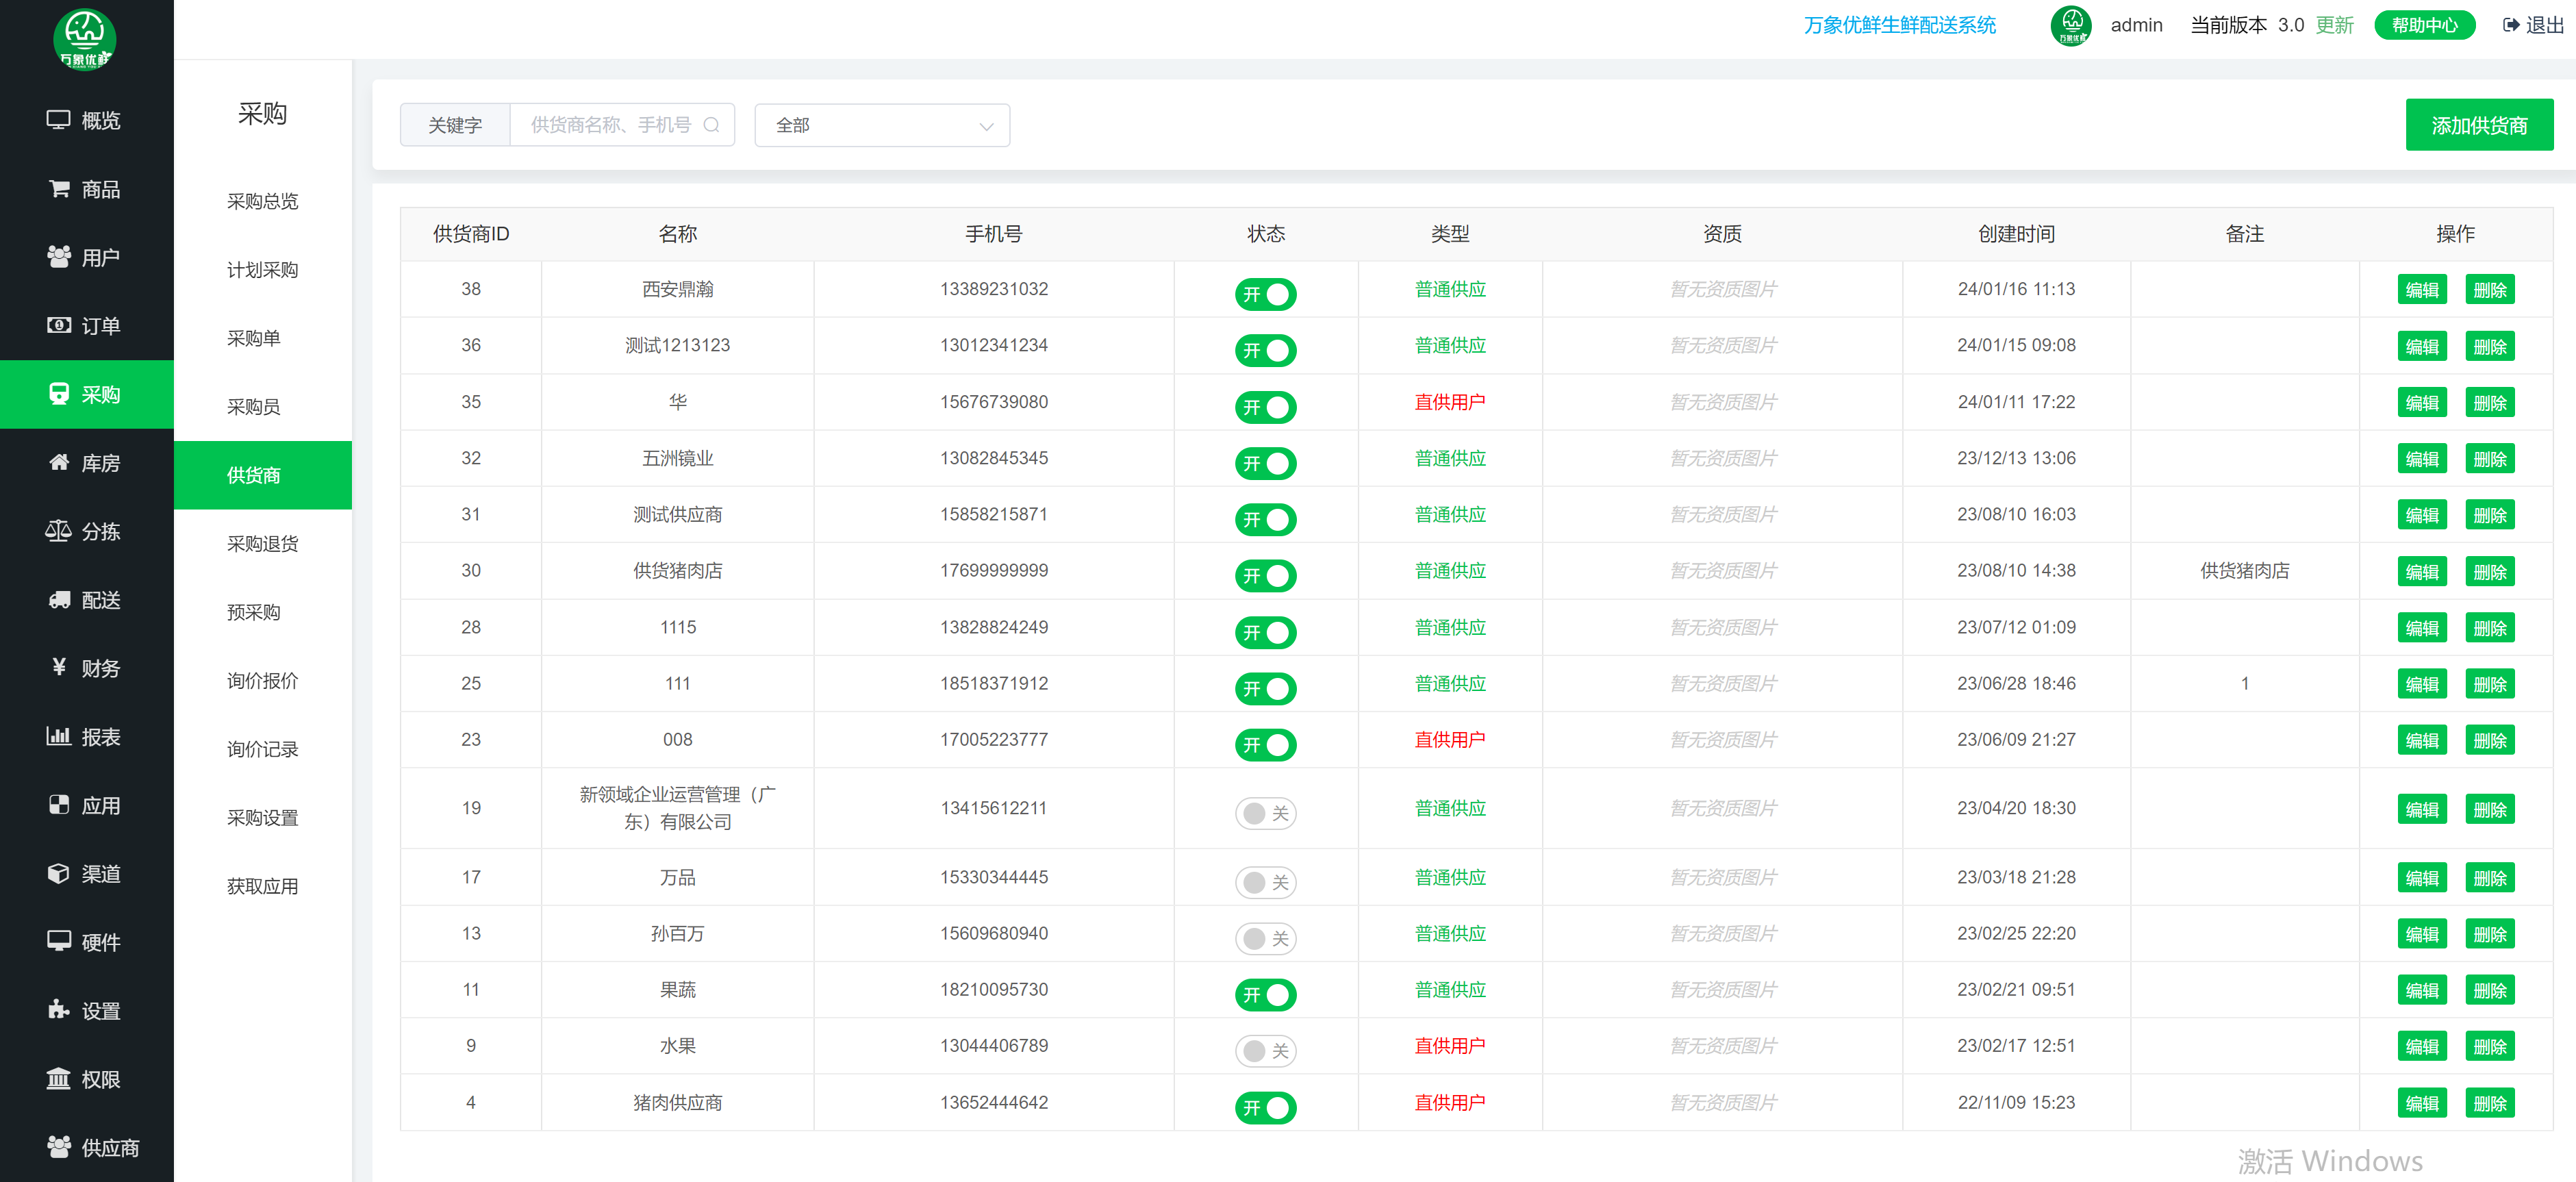Click the 退出 logout icon

pyautogui.click(x=2510, y=26)
